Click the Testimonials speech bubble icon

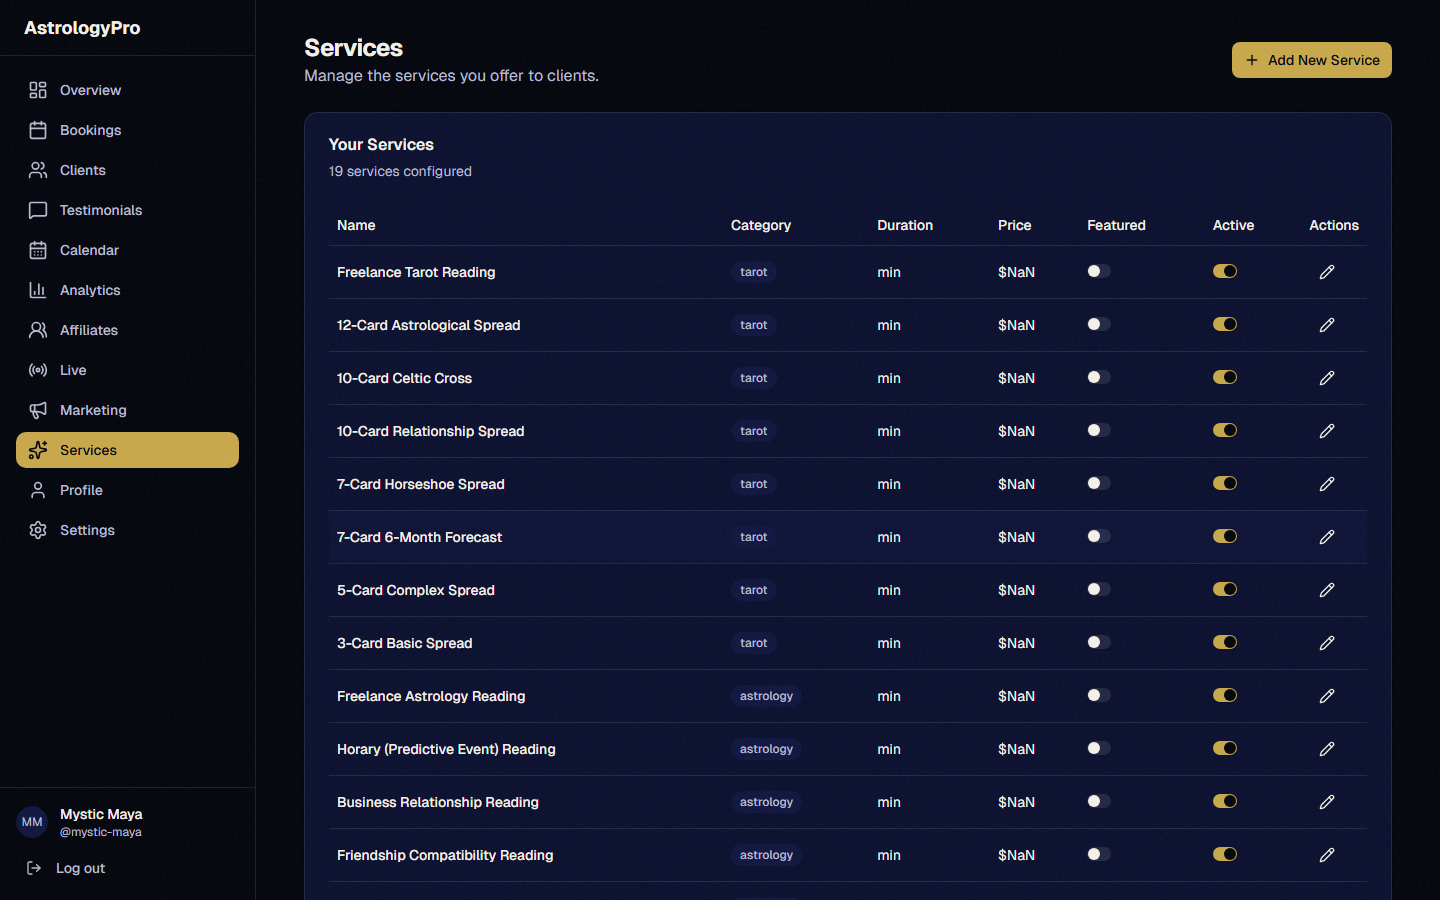[38, 210]
